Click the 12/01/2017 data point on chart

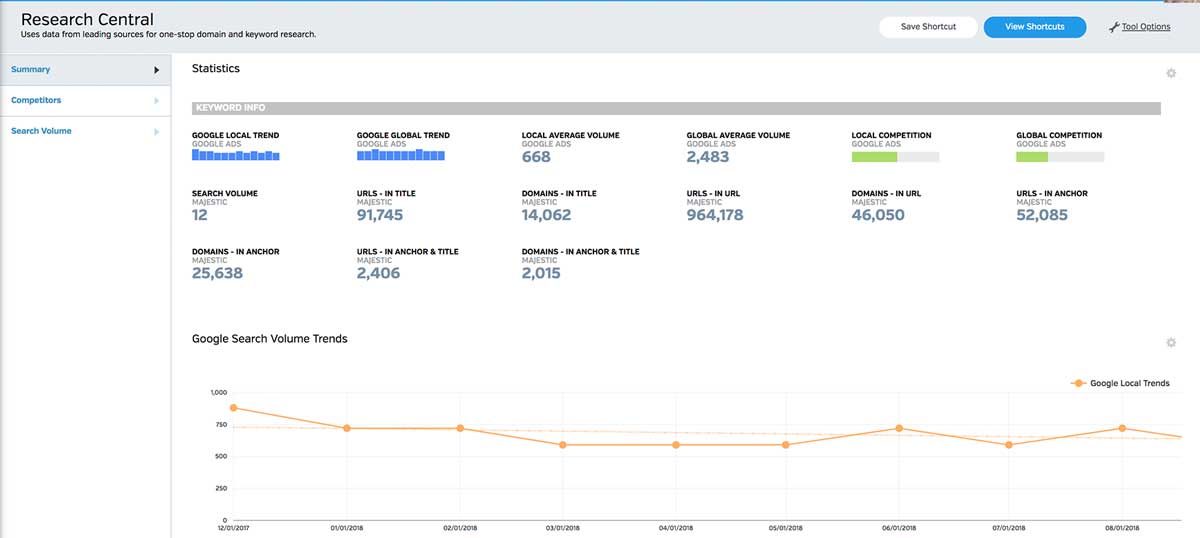[233, 408]
